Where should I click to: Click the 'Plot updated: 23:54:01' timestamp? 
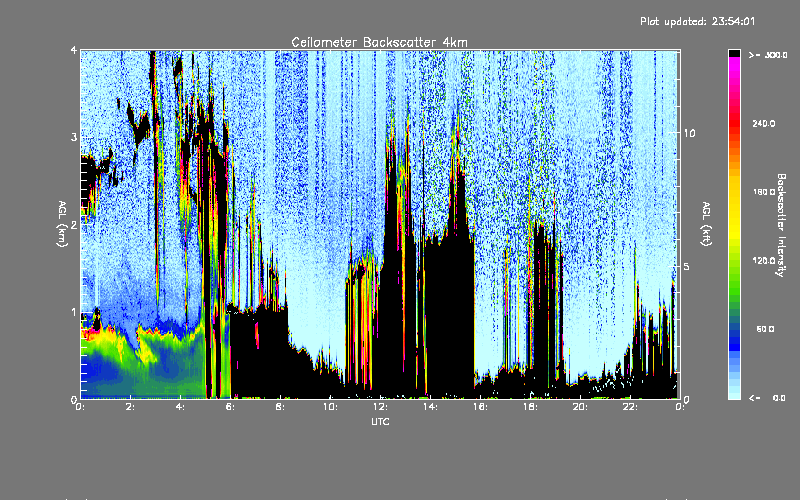tap(697, 21)
